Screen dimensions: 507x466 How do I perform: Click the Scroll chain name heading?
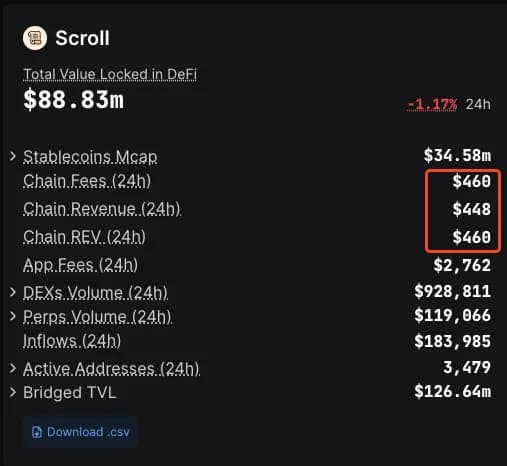pyautogui.click(x=82, y=38)
